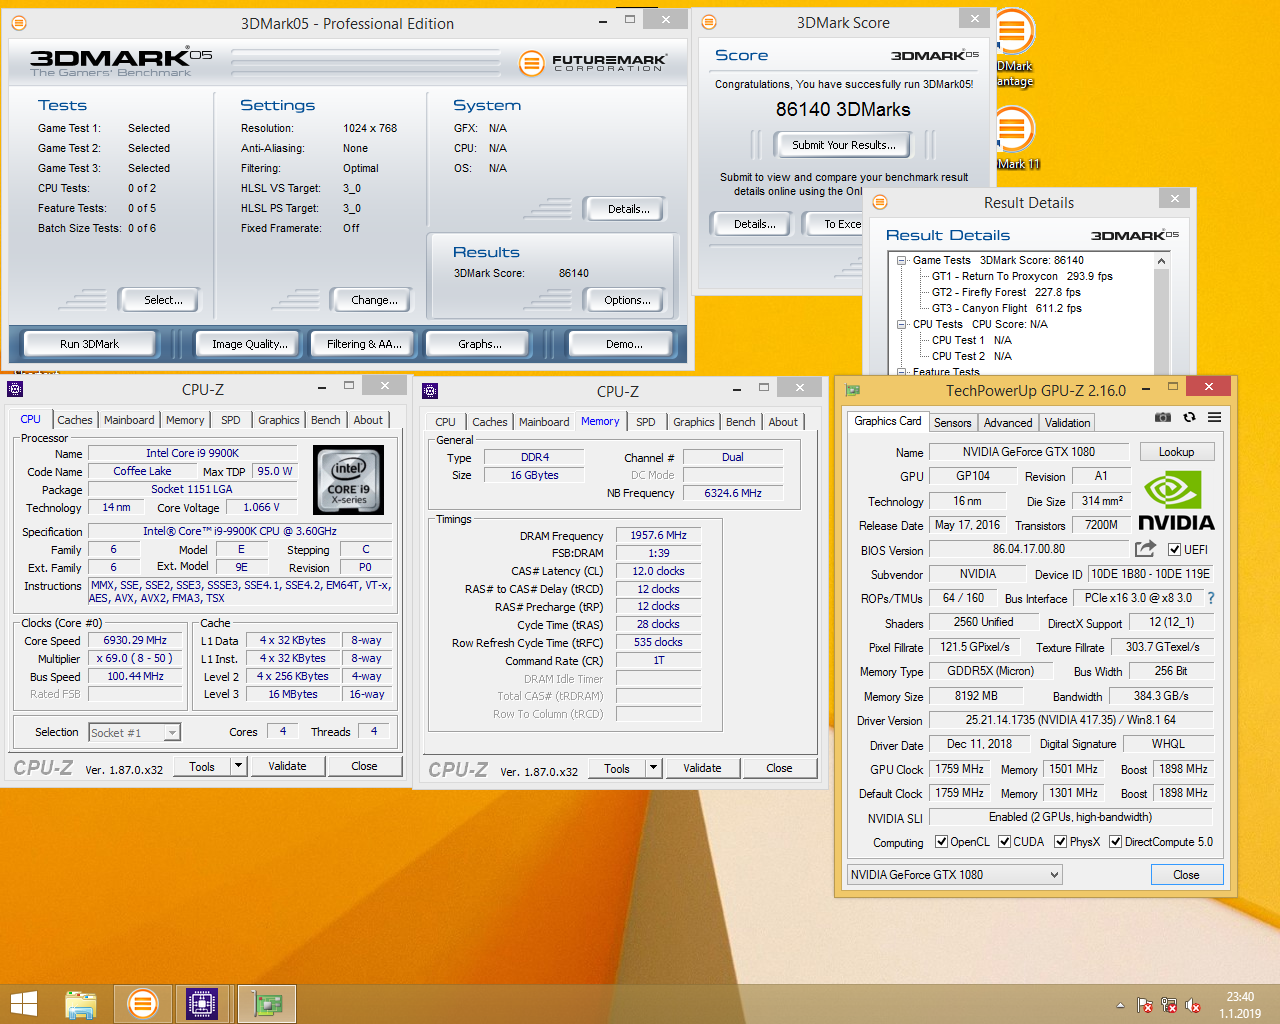The height and width of the screenshot is (1024, 1280).
Task: Click the Action Center flag tray icon
Action: 1144,1005
